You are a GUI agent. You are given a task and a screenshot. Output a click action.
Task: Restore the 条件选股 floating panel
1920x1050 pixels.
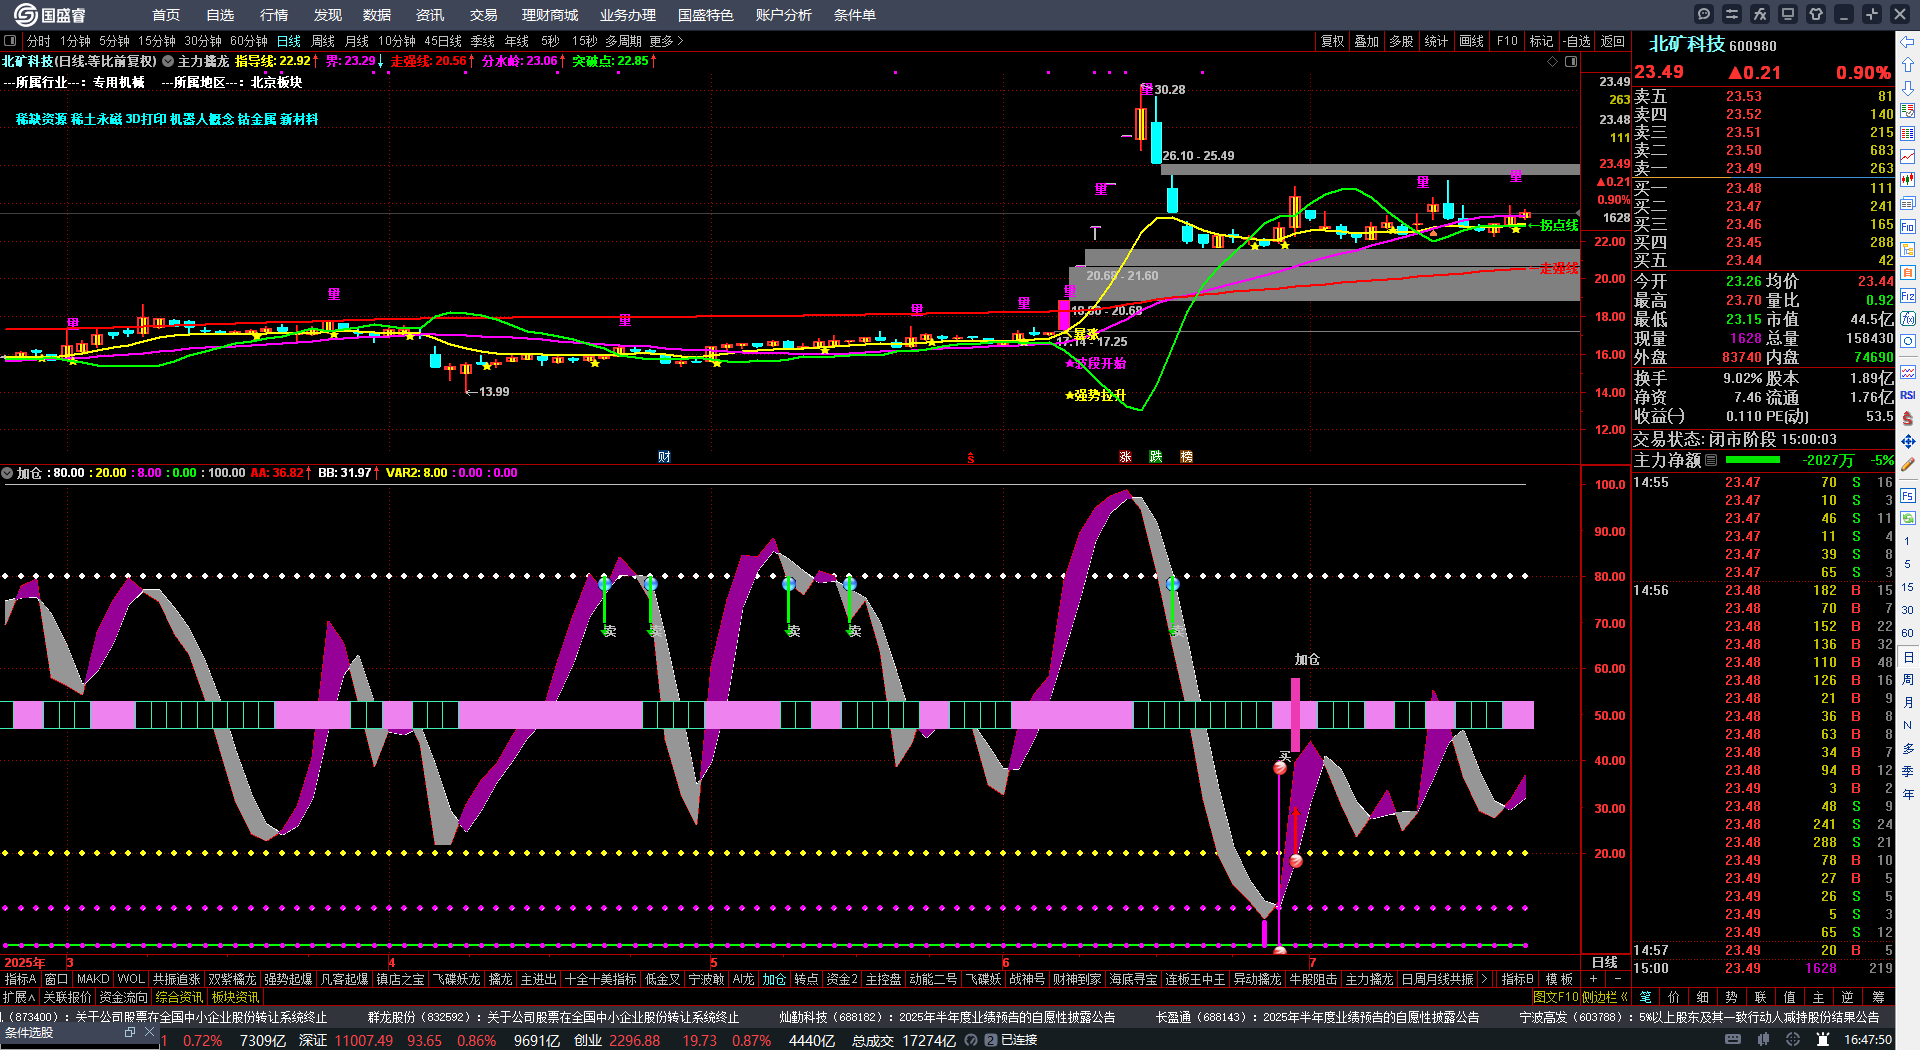click(x=130, y=1032)
